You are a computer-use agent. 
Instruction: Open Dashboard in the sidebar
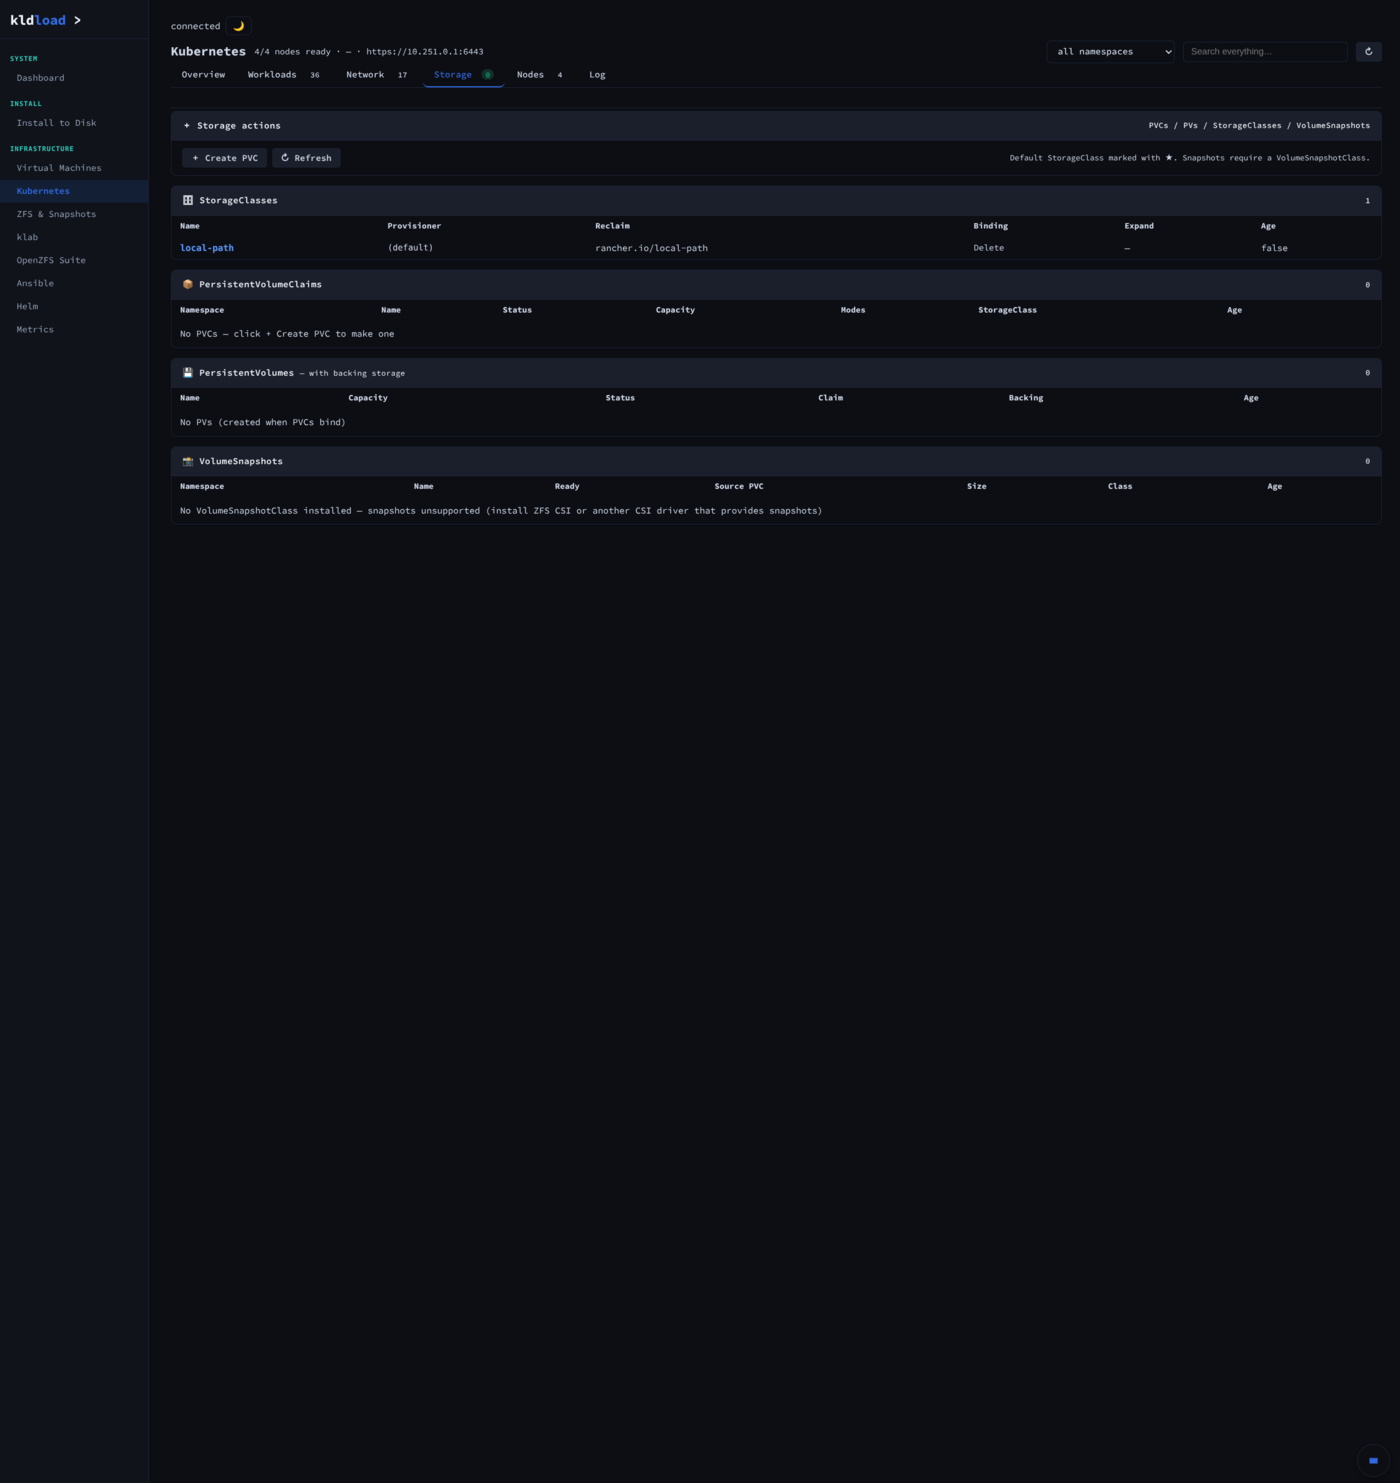pos(74,78)
